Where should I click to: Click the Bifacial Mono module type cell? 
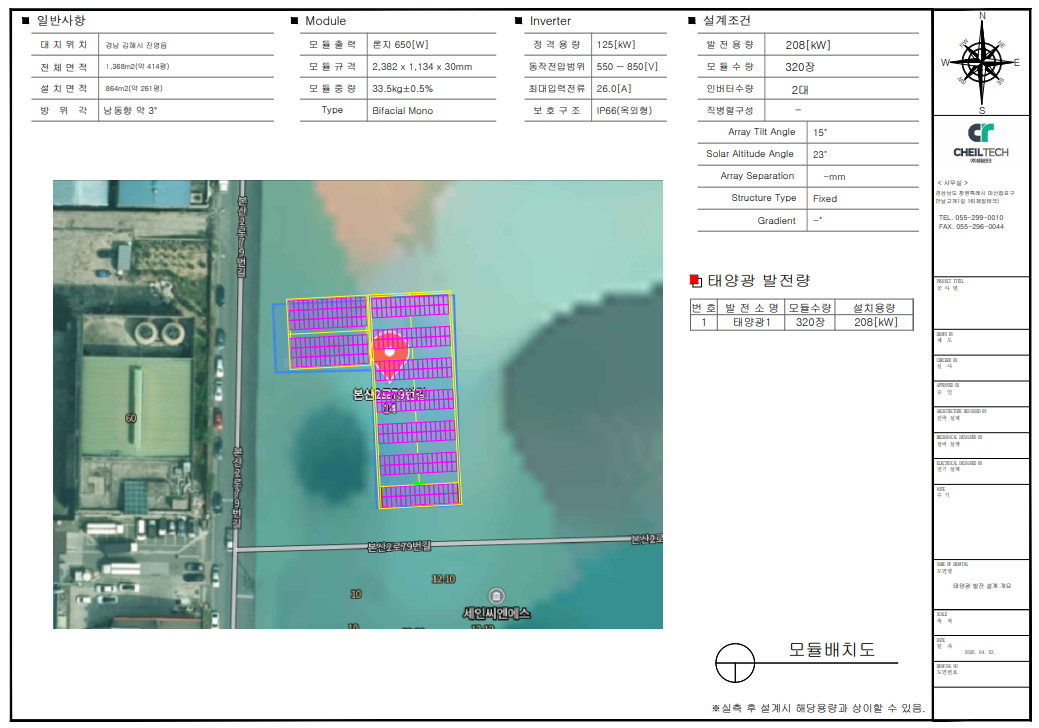point(402,110)
